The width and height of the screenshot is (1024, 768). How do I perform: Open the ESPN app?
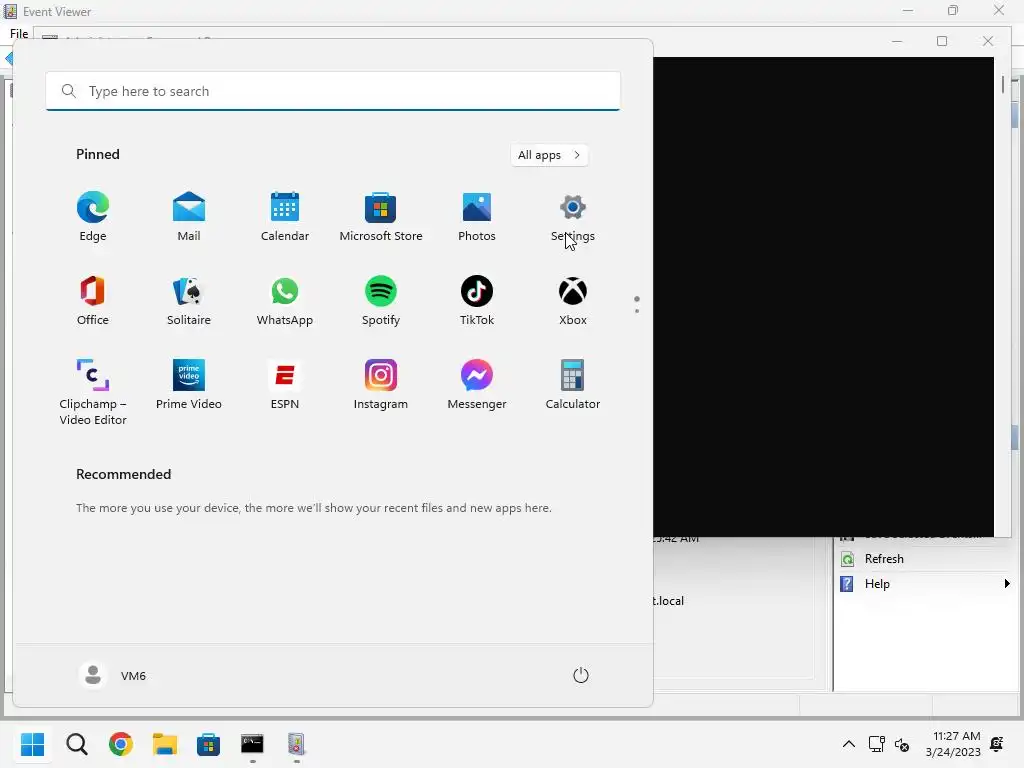pyautogui.click(x=285, y=385)
